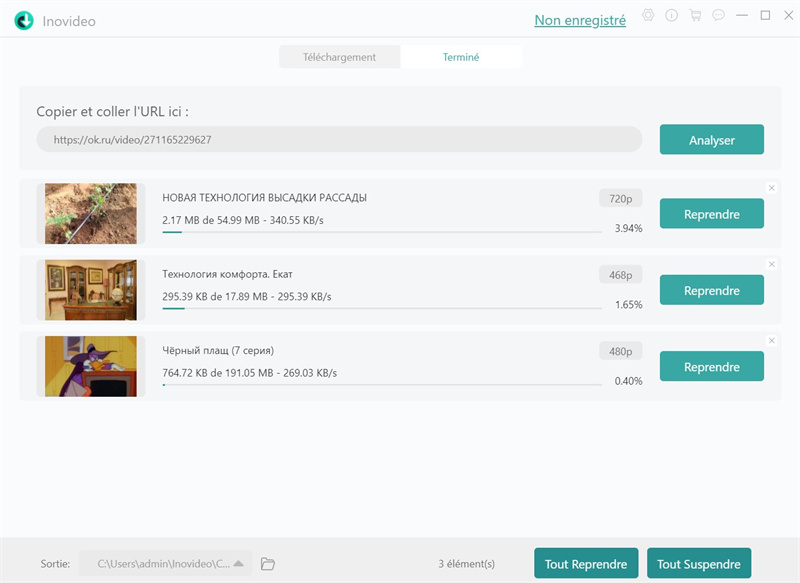Open the output folder icon
This screenshot has width=800, height=583.
coord(268,564)
